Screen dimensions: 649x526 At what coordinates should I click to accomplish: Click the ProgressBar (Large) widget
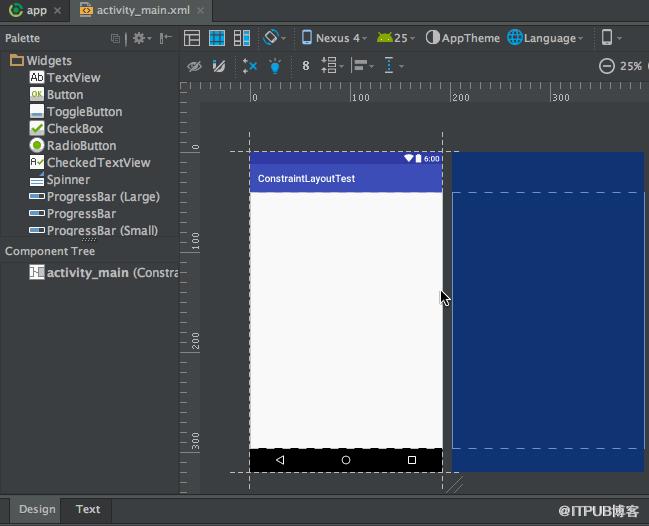coord(94,197)
